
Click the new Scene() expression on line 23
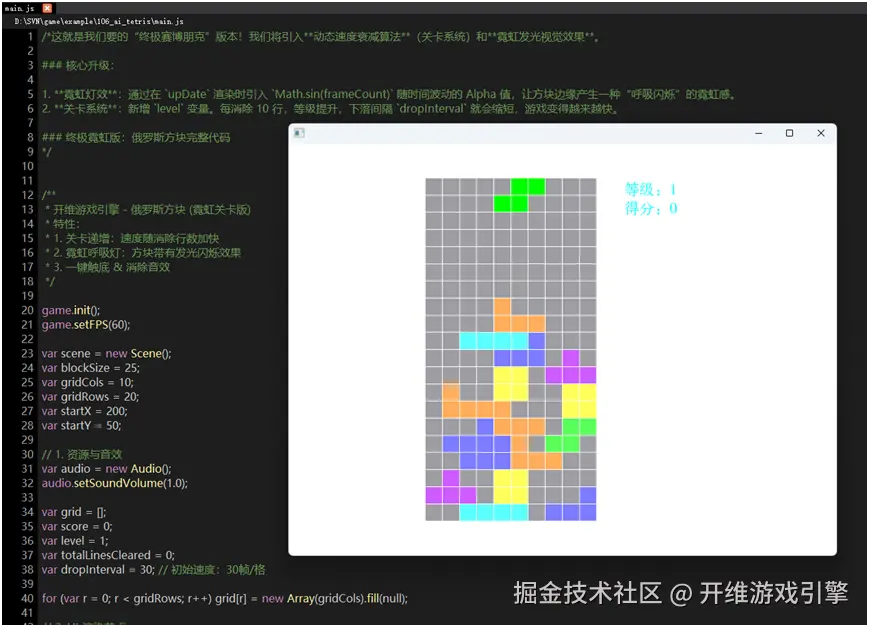(x=142, y=353)
